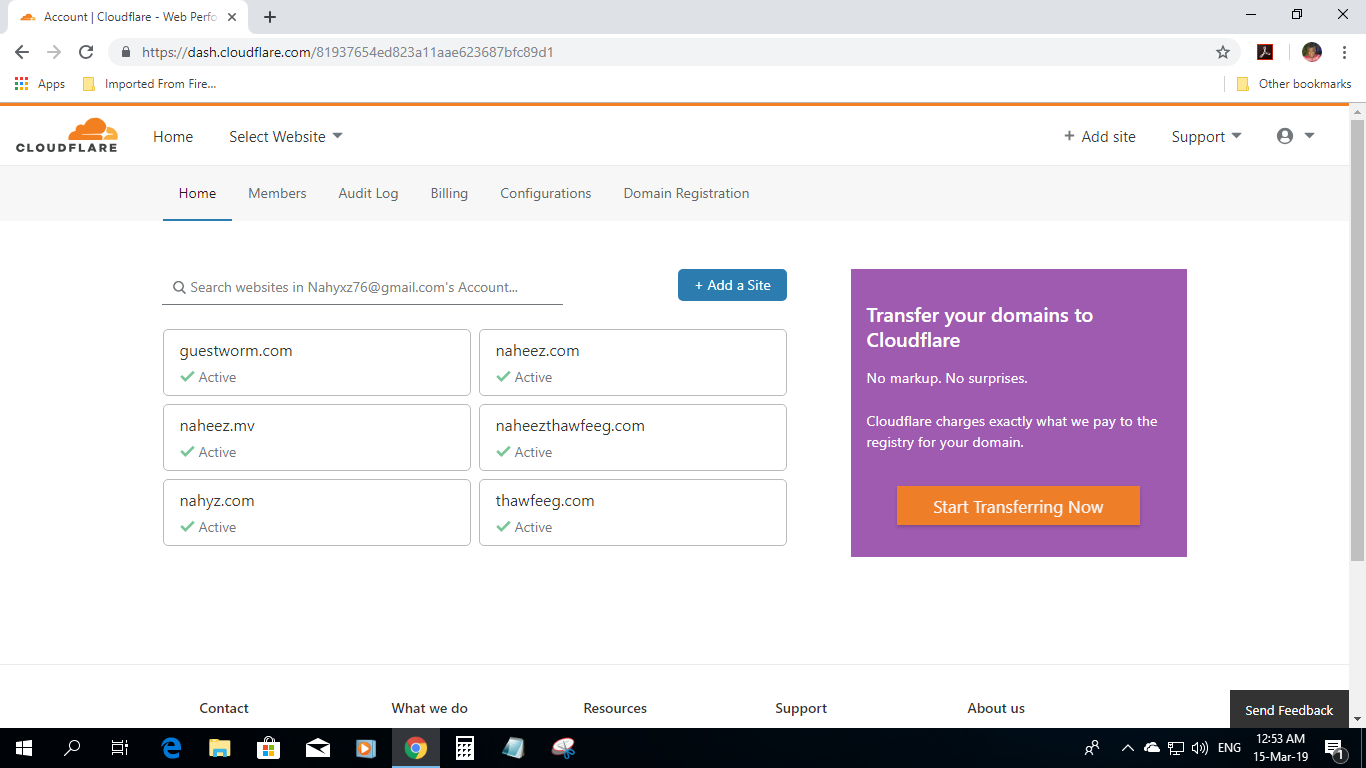Open the guestworm.com site card

[317, 363]
